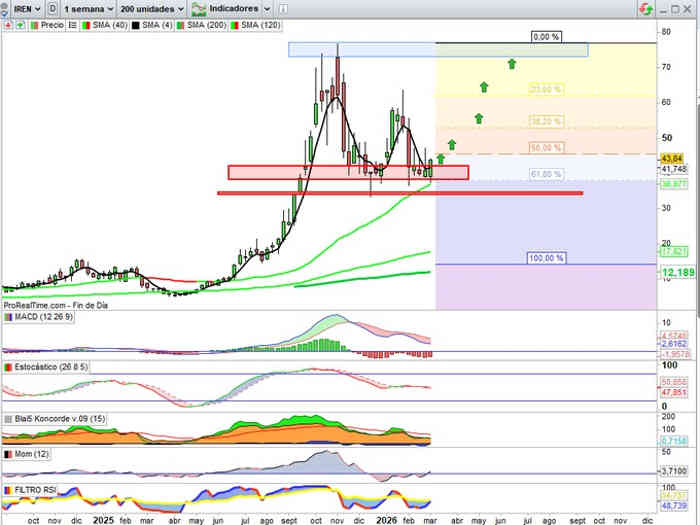Open the IREN ticker dropdown
700x525 pixels.
point(21,7)
